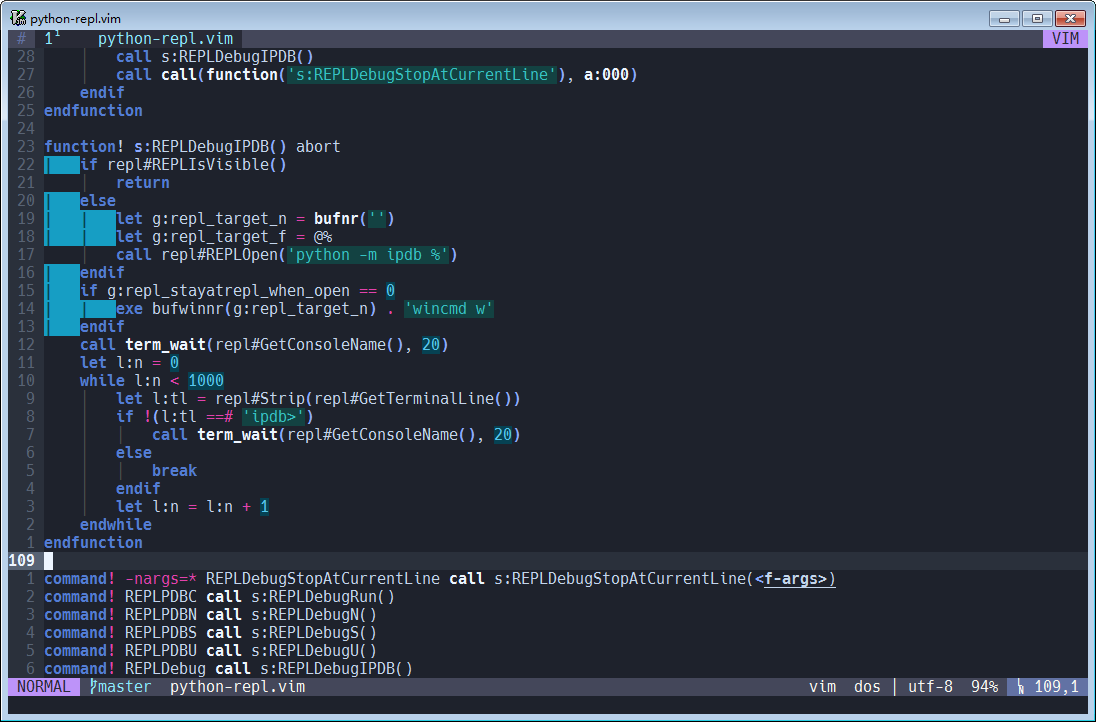Click the Vim application icon in title bar

(x=18, y=18)
